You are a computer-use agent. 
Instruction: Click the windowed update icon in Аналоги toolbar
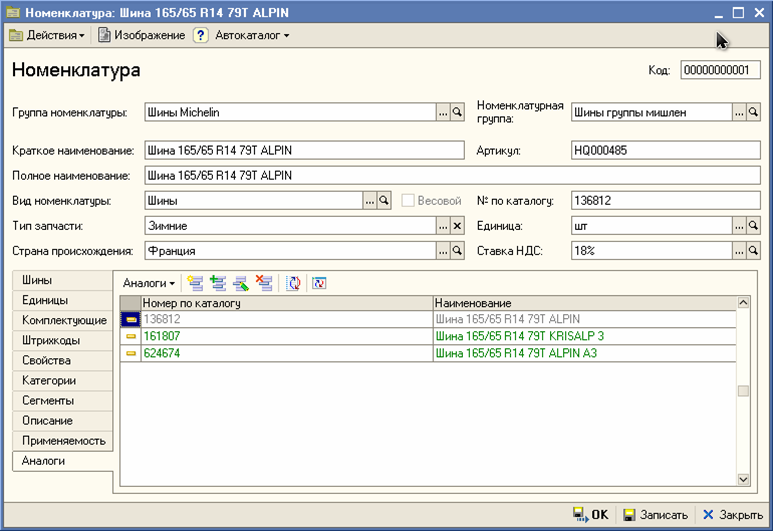319,283
